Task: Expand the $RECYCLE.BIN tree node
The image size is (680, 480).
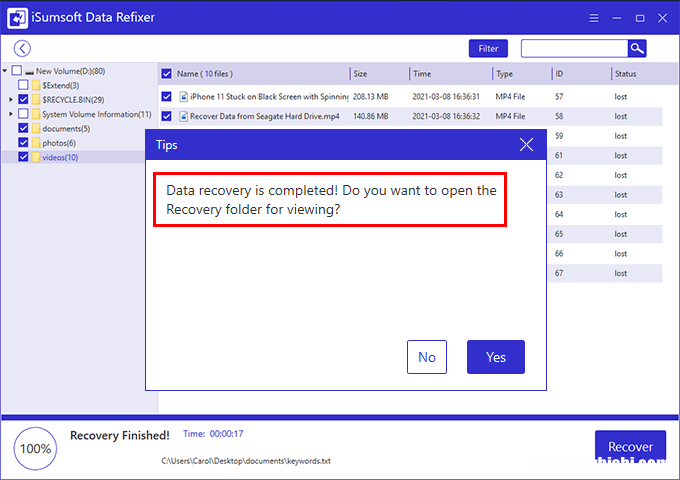Action: pyautogui.click(x=11, y=99)
